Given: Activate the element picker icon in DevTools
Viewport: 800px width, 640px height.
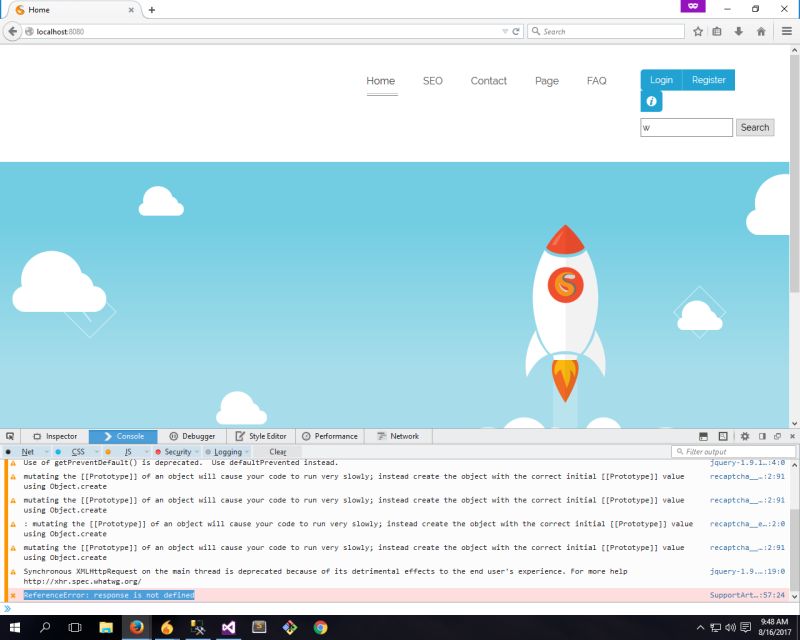Looking at the screenshot, I should click(x=10, y=436).
